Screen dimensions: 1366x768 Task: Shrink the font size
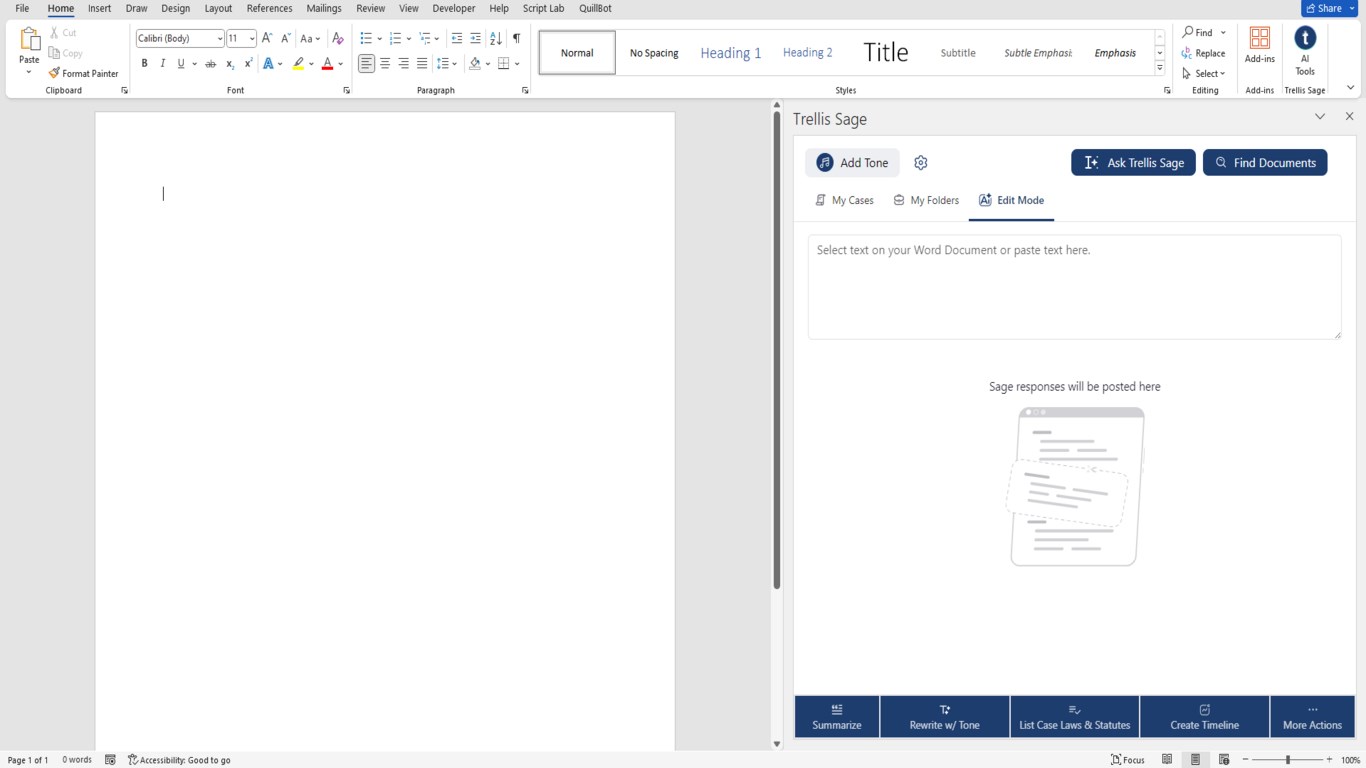[x=286, y=38]
